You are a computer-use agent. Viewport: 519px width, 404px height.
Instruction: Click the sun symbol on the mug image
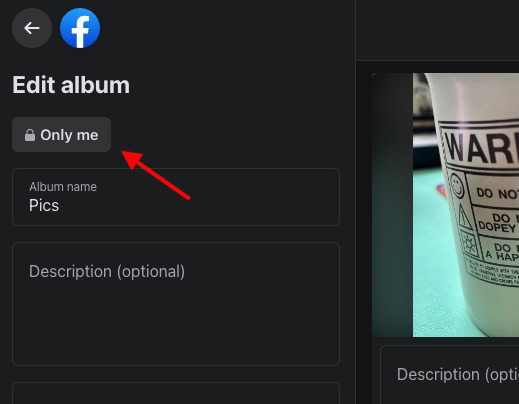pyautogui.click(x=470, y=245)
